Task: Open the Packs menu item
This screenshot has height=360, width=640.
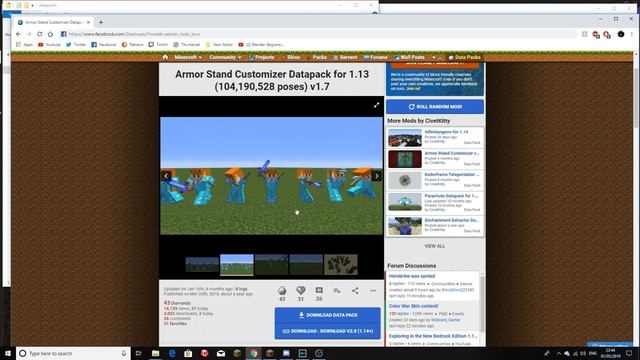Action: pyautogui.click(x=318, y=57)
